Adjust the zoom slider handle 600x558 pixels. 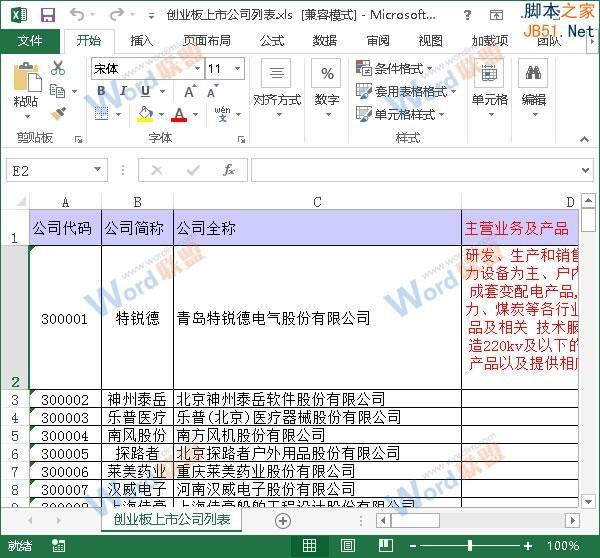[x=470, y=546]
